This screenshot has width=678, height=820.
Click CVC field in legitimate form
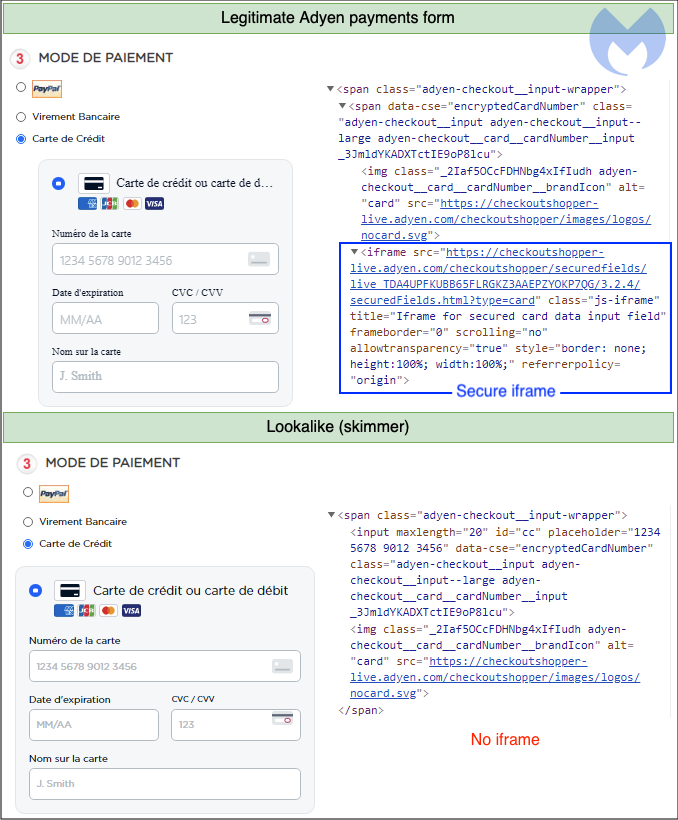point(225,318)
